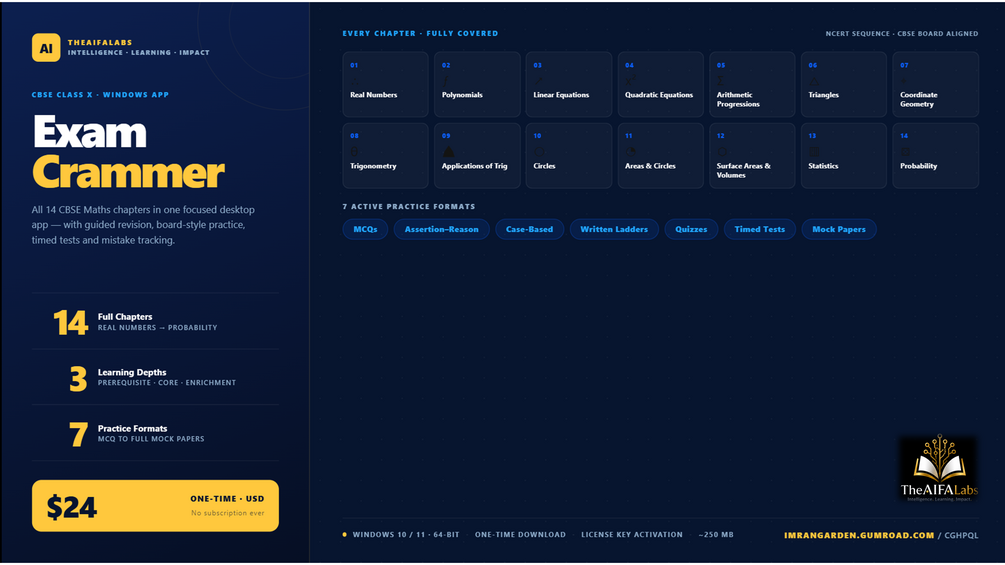Click the THEAIFALABS brand name text
The height and width of the screenshot is (565, 1005).
point(100,42)
